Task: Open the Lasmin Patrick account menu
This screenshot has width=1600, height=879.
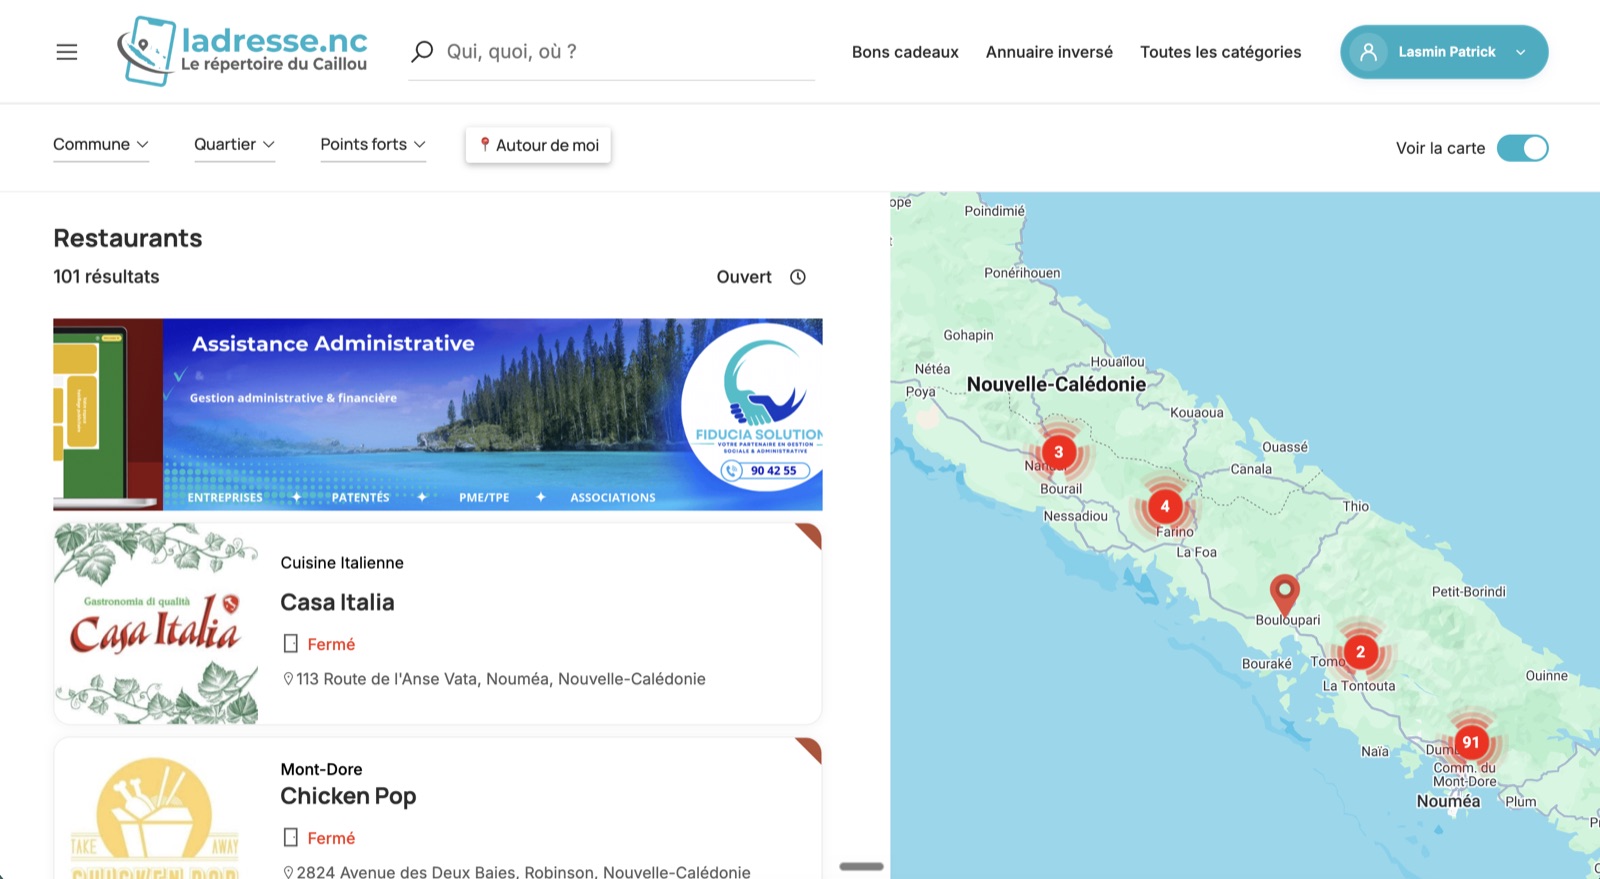Action: point(1444,52)
